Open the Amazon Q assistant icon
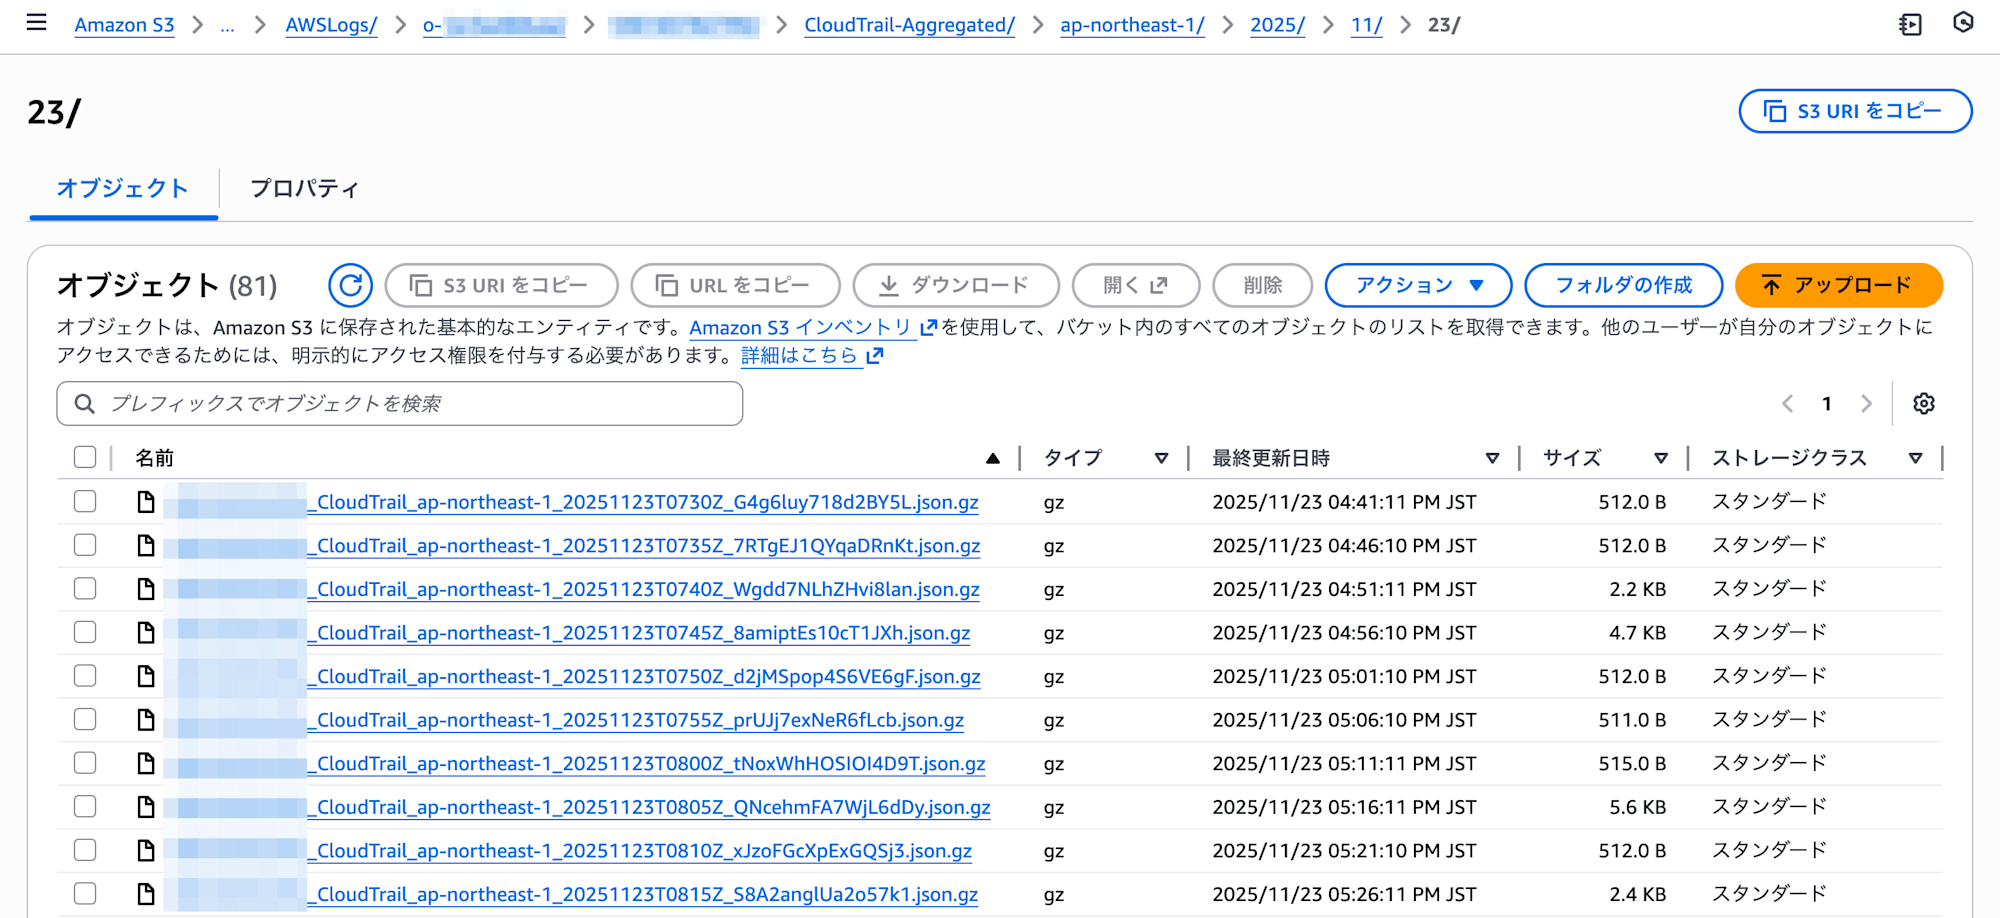Image resolution: width=2000 pixels, height=918 pixels. (x=1962, y=23)
